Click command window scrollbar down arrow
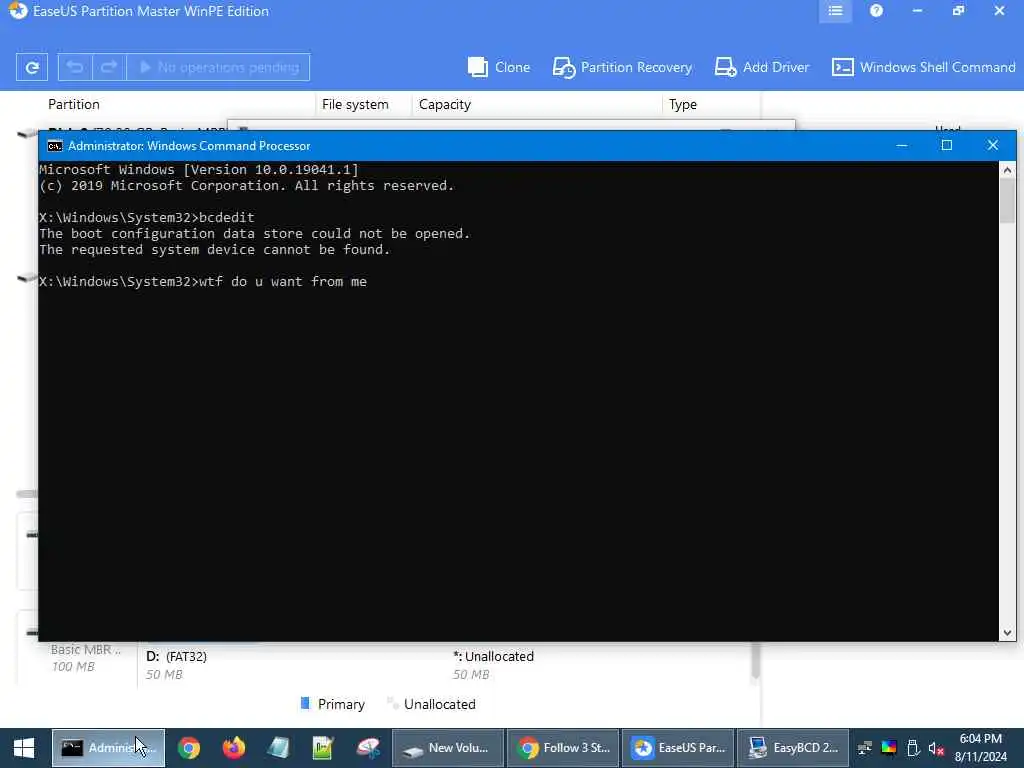 tap(1007, 633)
